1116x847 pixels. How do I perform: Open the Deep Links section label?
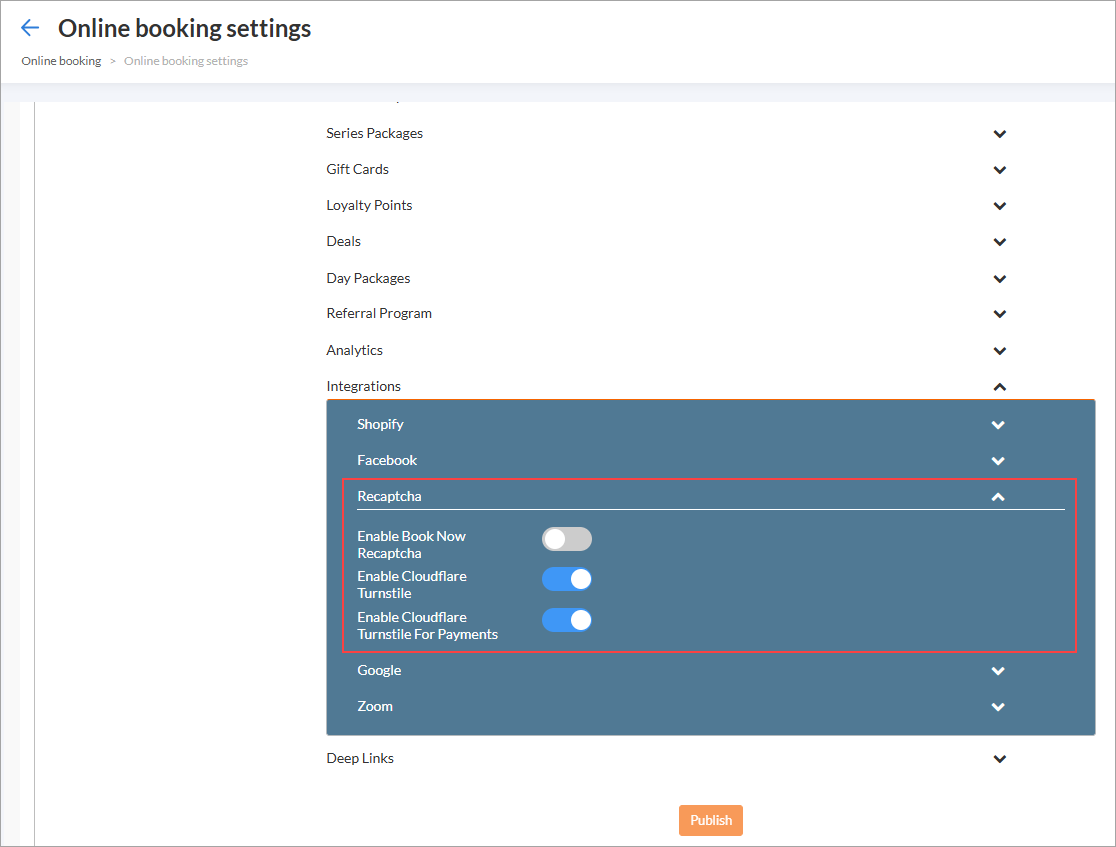click(360, 758)
